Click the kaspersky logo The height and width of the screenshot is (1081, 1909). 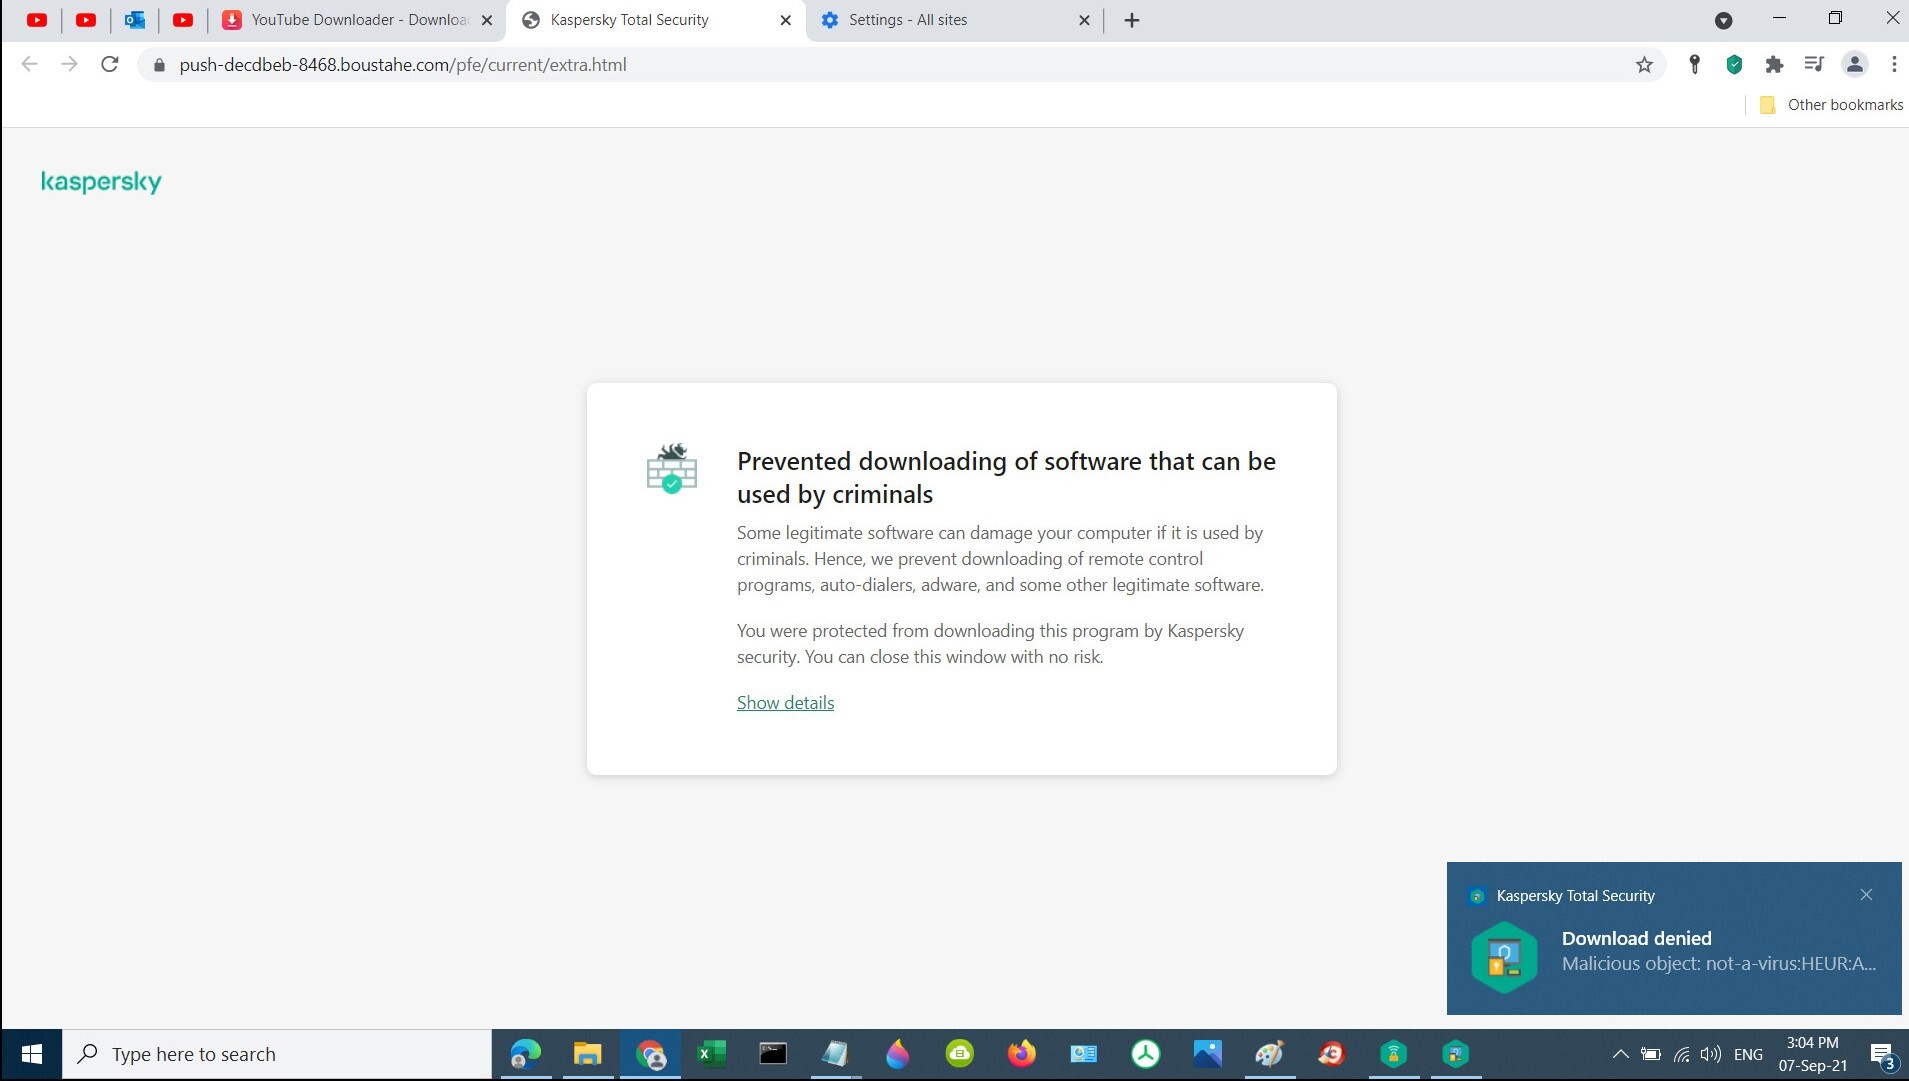[x=101, y=182]
